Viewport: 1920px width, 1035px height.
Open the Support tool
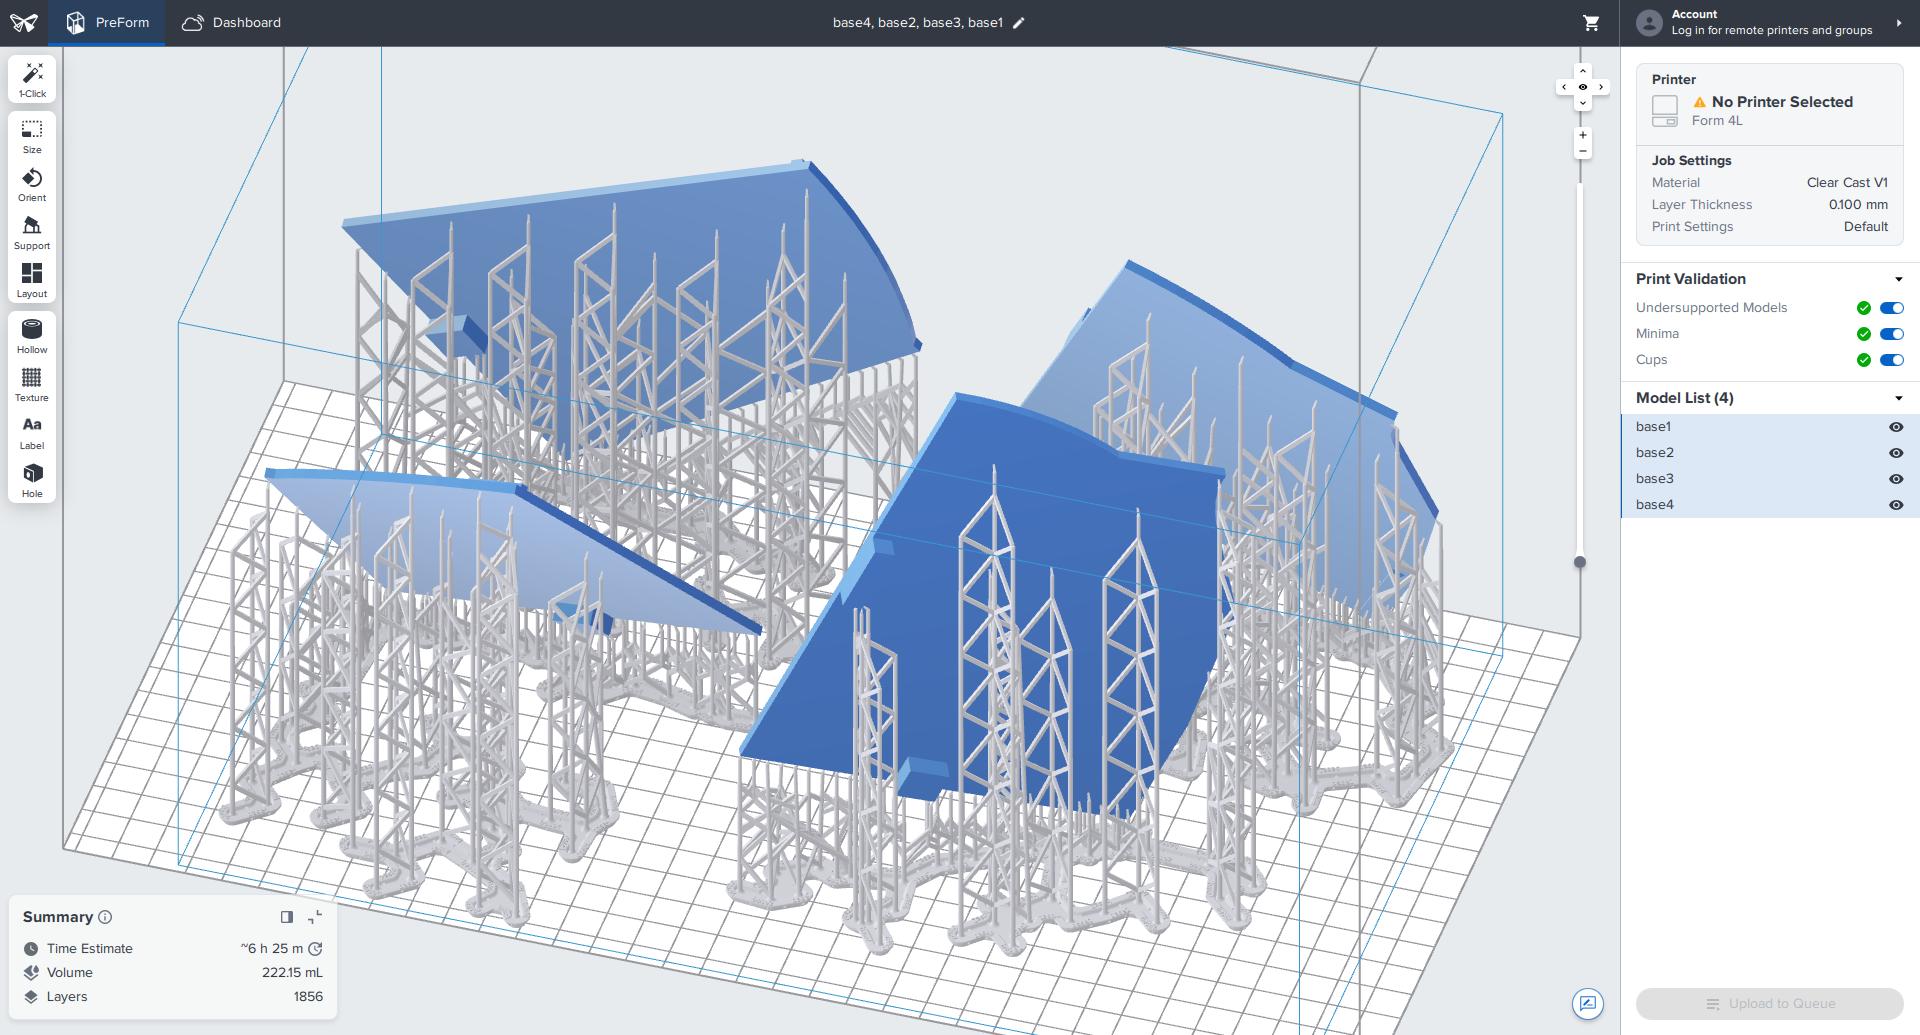pos(32,233)
